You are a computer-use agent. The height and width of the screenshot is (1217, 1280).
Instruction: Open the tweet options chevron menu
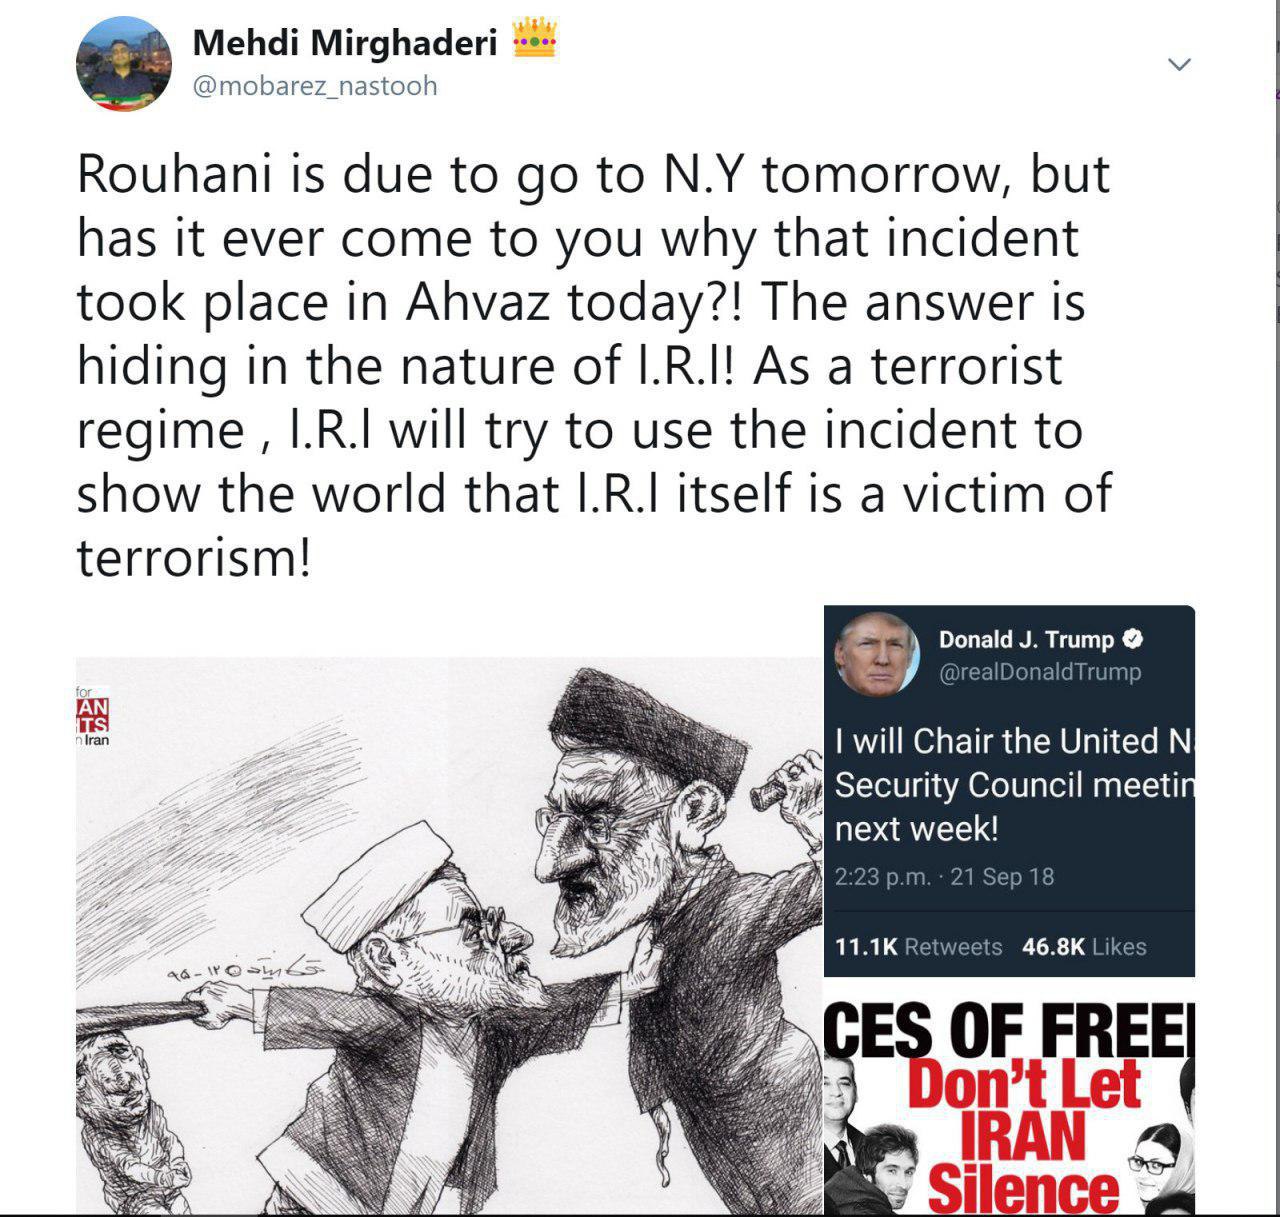pos(1180,65)
